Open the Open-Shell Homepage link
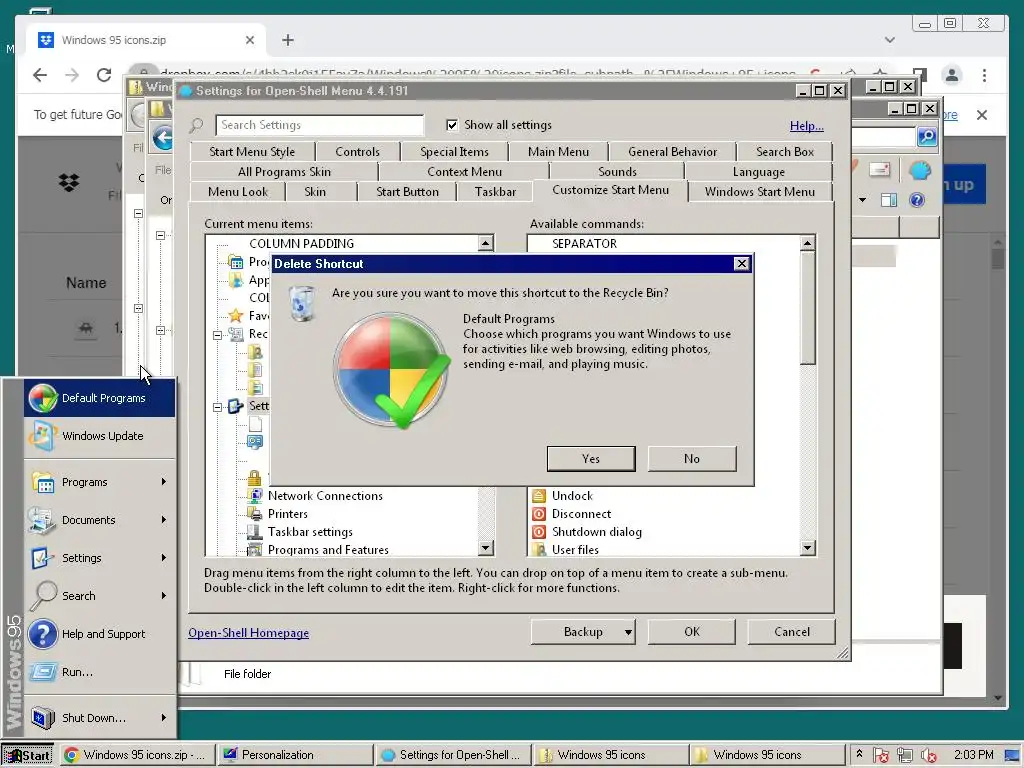Image resolution: width=1024 pixels, height=768 pixels. 248,633
